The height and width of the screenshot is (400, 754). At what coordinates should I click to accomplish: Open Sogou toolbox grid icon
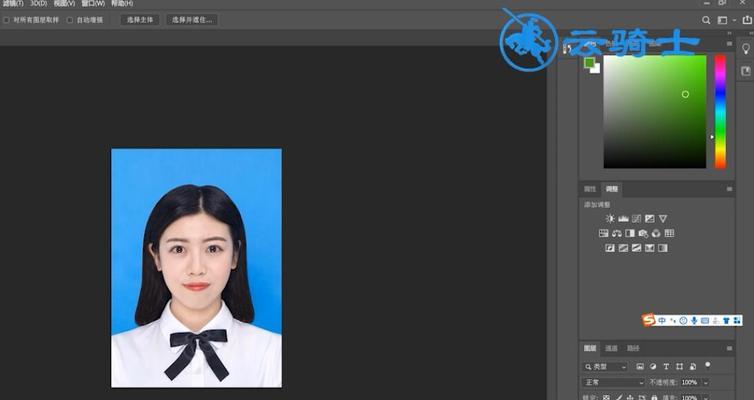tap(737, 321)
